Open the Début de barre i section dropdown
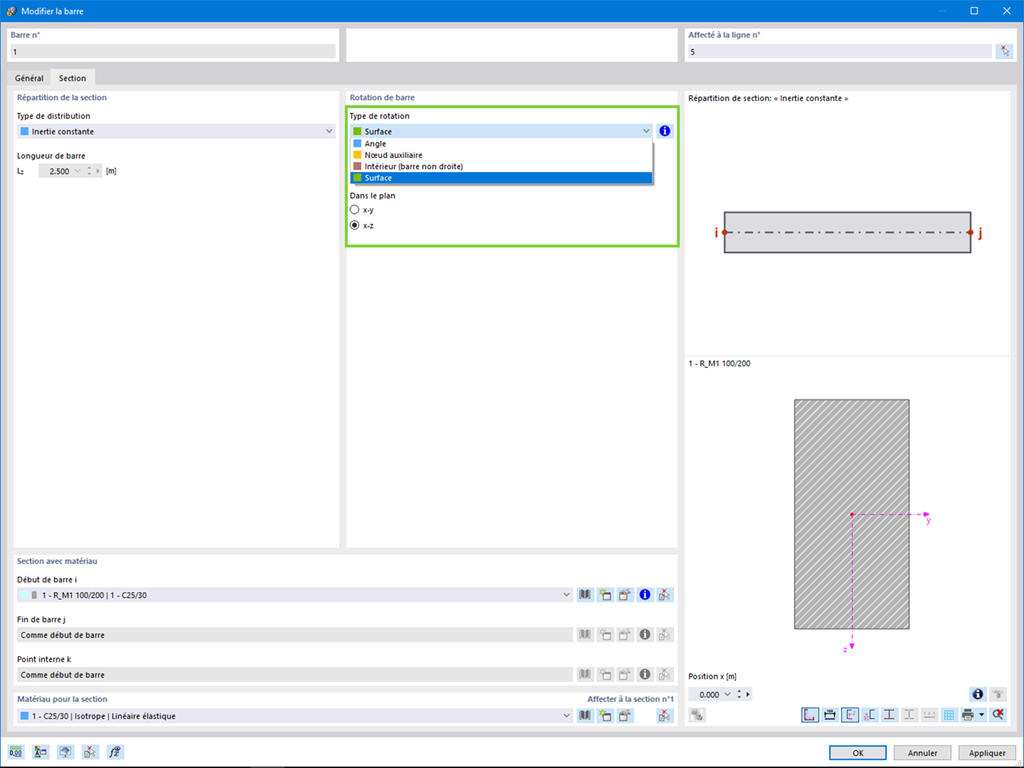This screenshot has height=768, width=1024. (x=566, y=595)
